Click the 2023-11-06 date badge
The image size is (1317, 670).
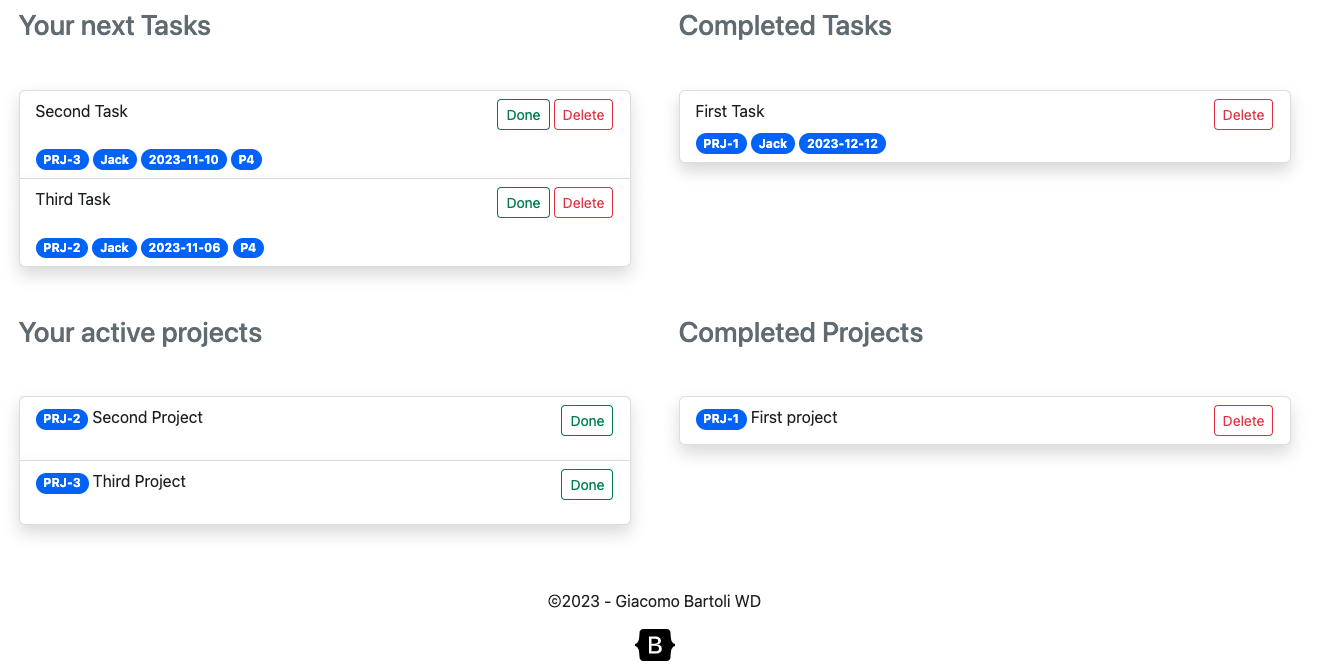[x=184, y=248]
